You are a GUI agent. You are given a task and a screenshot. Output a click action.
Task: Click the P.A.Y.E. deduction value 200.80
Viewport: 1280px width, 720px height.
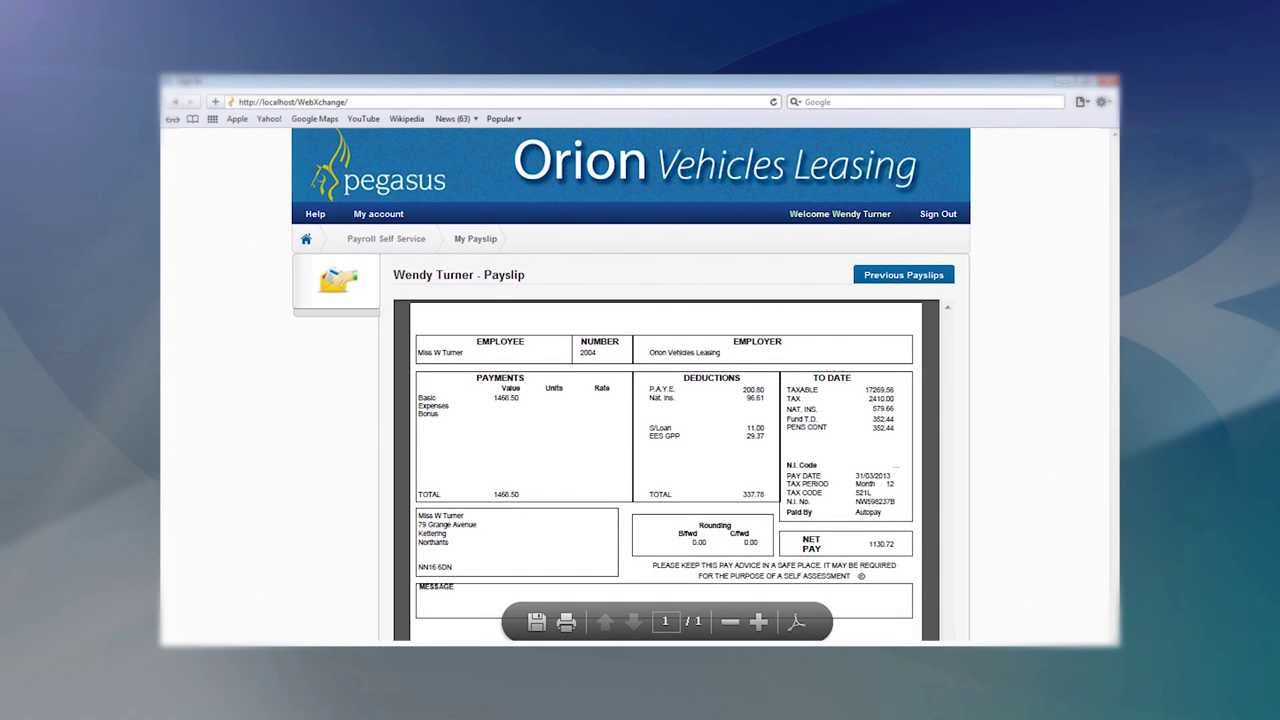pyautogui.click(x=753, y=390)
